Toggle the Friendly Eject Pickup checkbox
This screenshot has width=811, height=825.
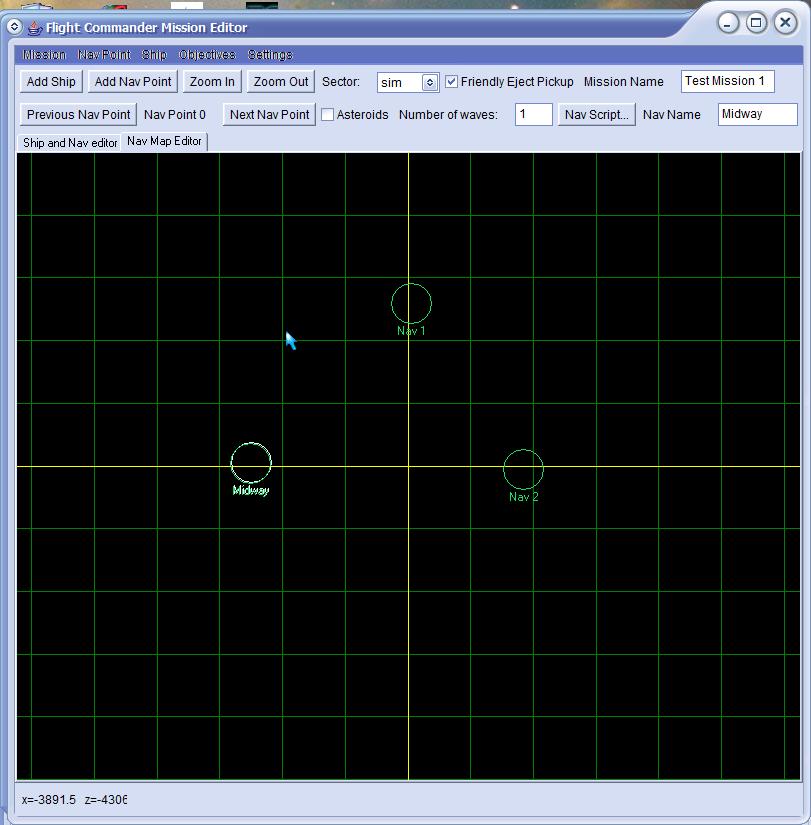point(452,82)
